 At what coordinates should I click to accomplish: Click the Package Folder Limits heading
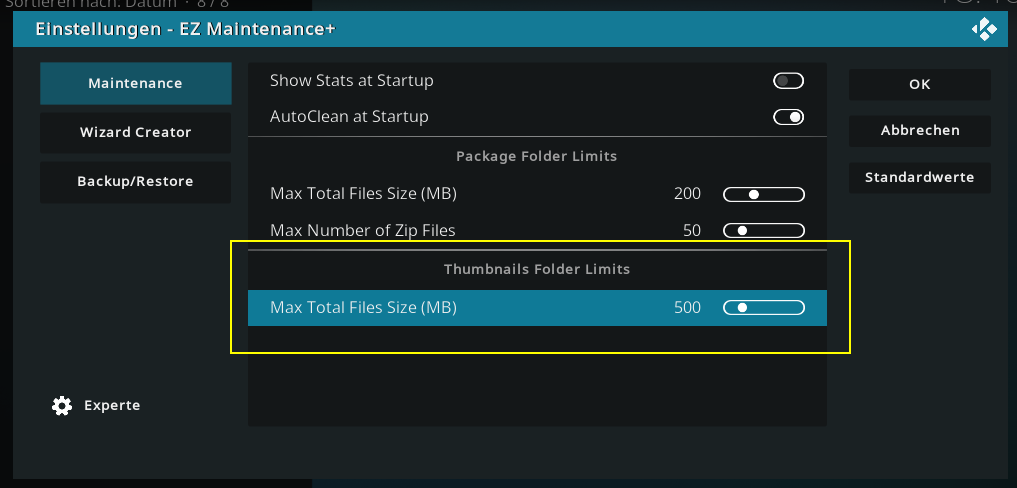(536, 156)
